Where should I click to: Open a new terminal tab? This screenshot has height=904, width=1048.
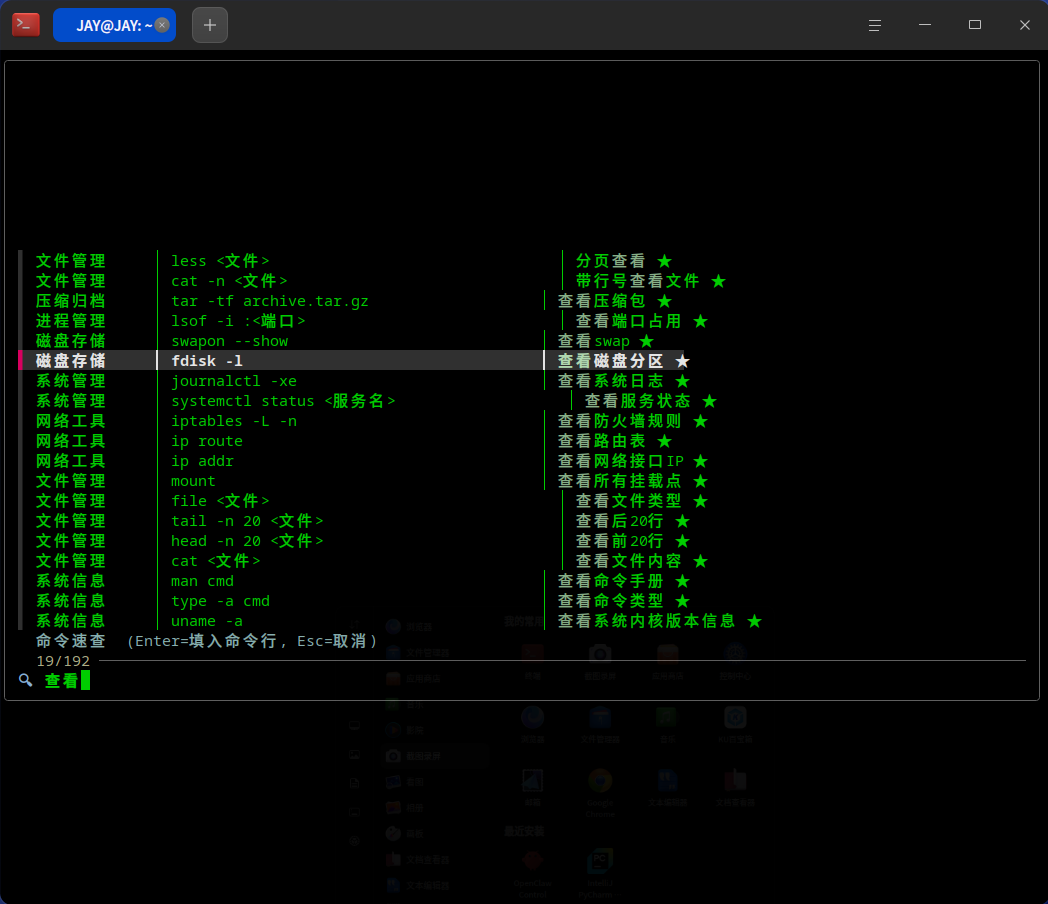pos(210,25)
